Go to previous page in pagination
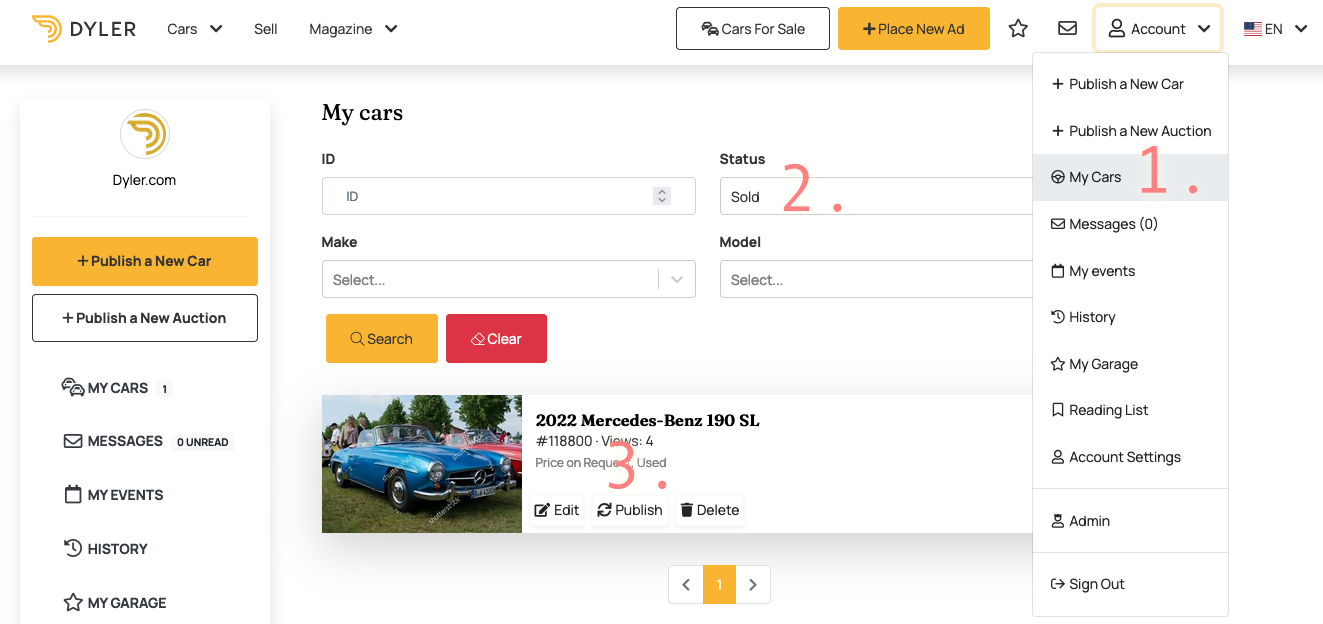The image size is (1323, 624). pos(686,585)
